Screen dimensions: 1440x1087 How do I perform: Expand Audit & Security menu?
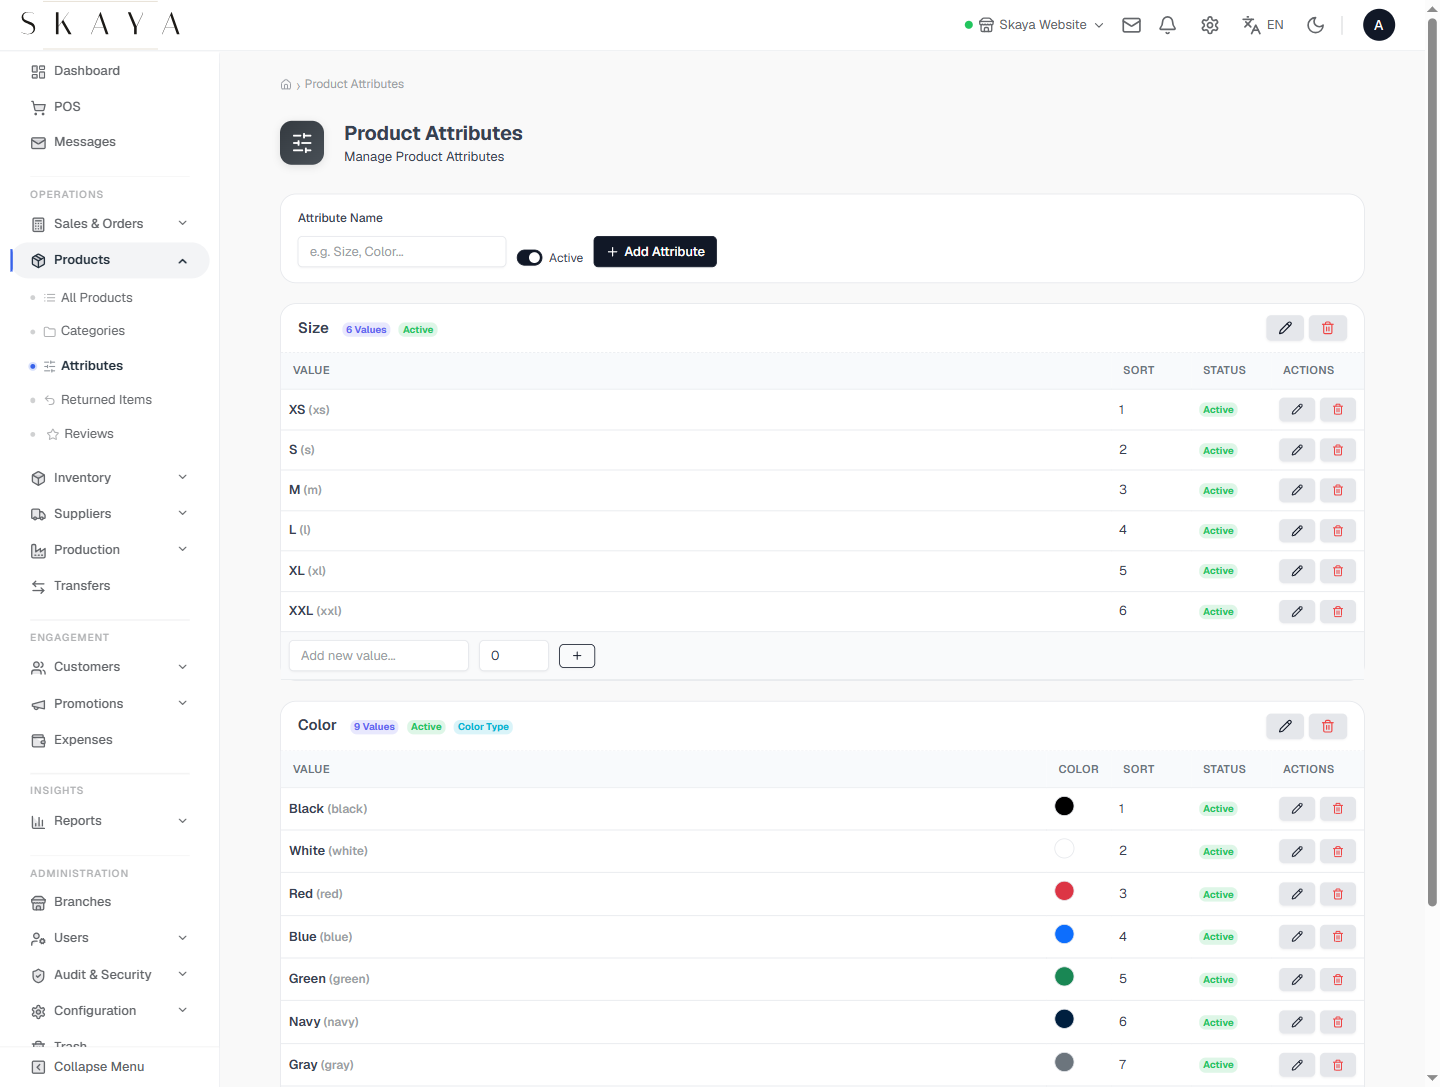[x=110, y=975]
